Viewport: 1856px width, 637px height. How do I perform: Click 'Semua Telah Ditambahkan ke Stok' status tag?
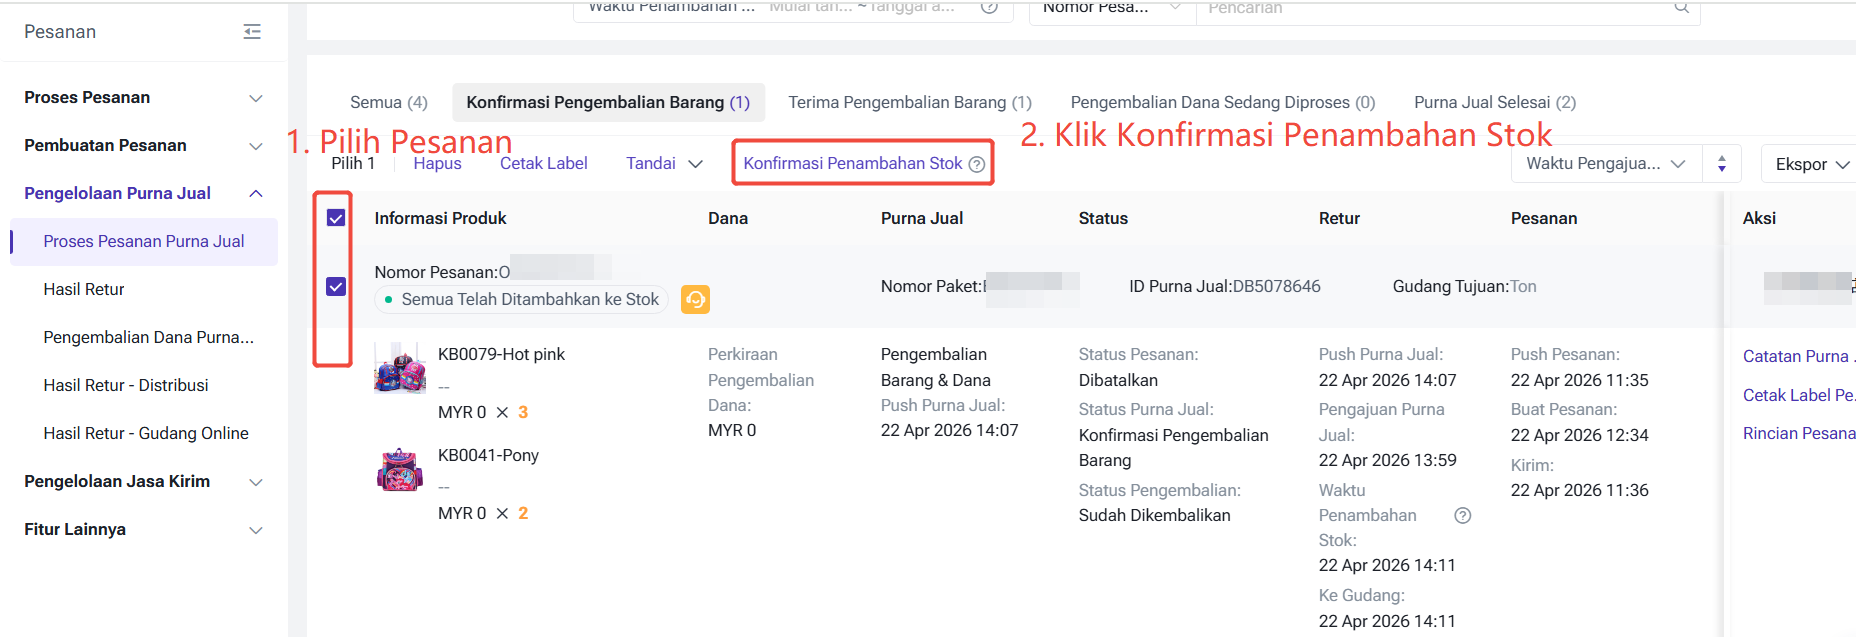(521, 300)
